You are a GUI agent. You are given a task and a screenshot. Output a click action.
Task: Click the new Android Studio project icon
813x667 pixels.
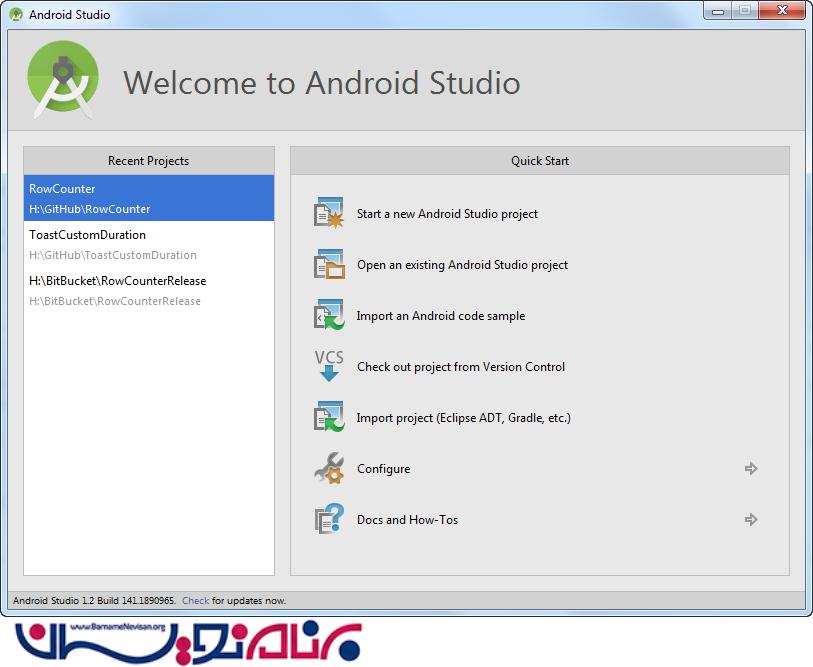tap(328, 213)
